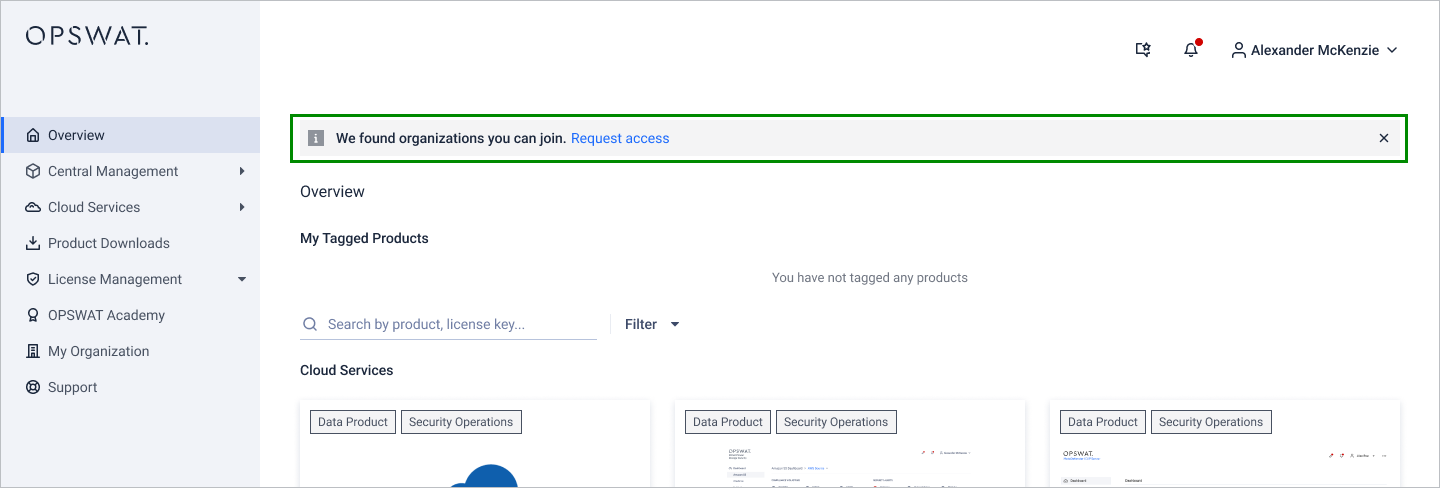This screenshot has width=1440, height=488.
Task: Go to Overview in the sidebar
Action: [130, 135]
